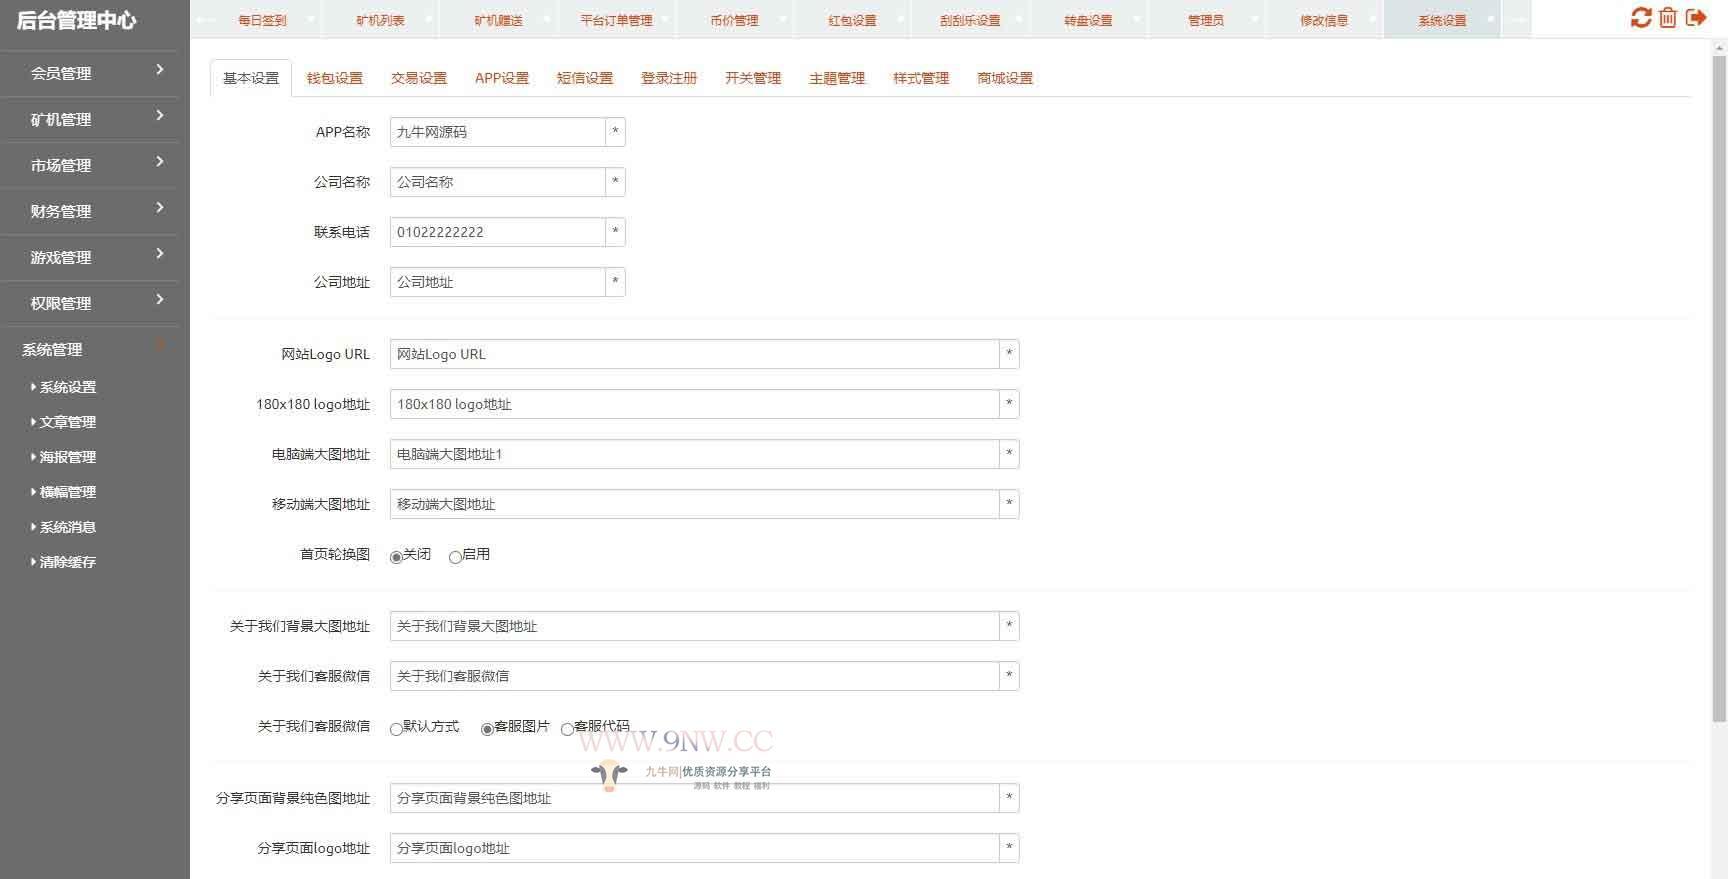Choose the 客服代码 radio option
Screen dimensions: 1728x879
tap(568, 729)
